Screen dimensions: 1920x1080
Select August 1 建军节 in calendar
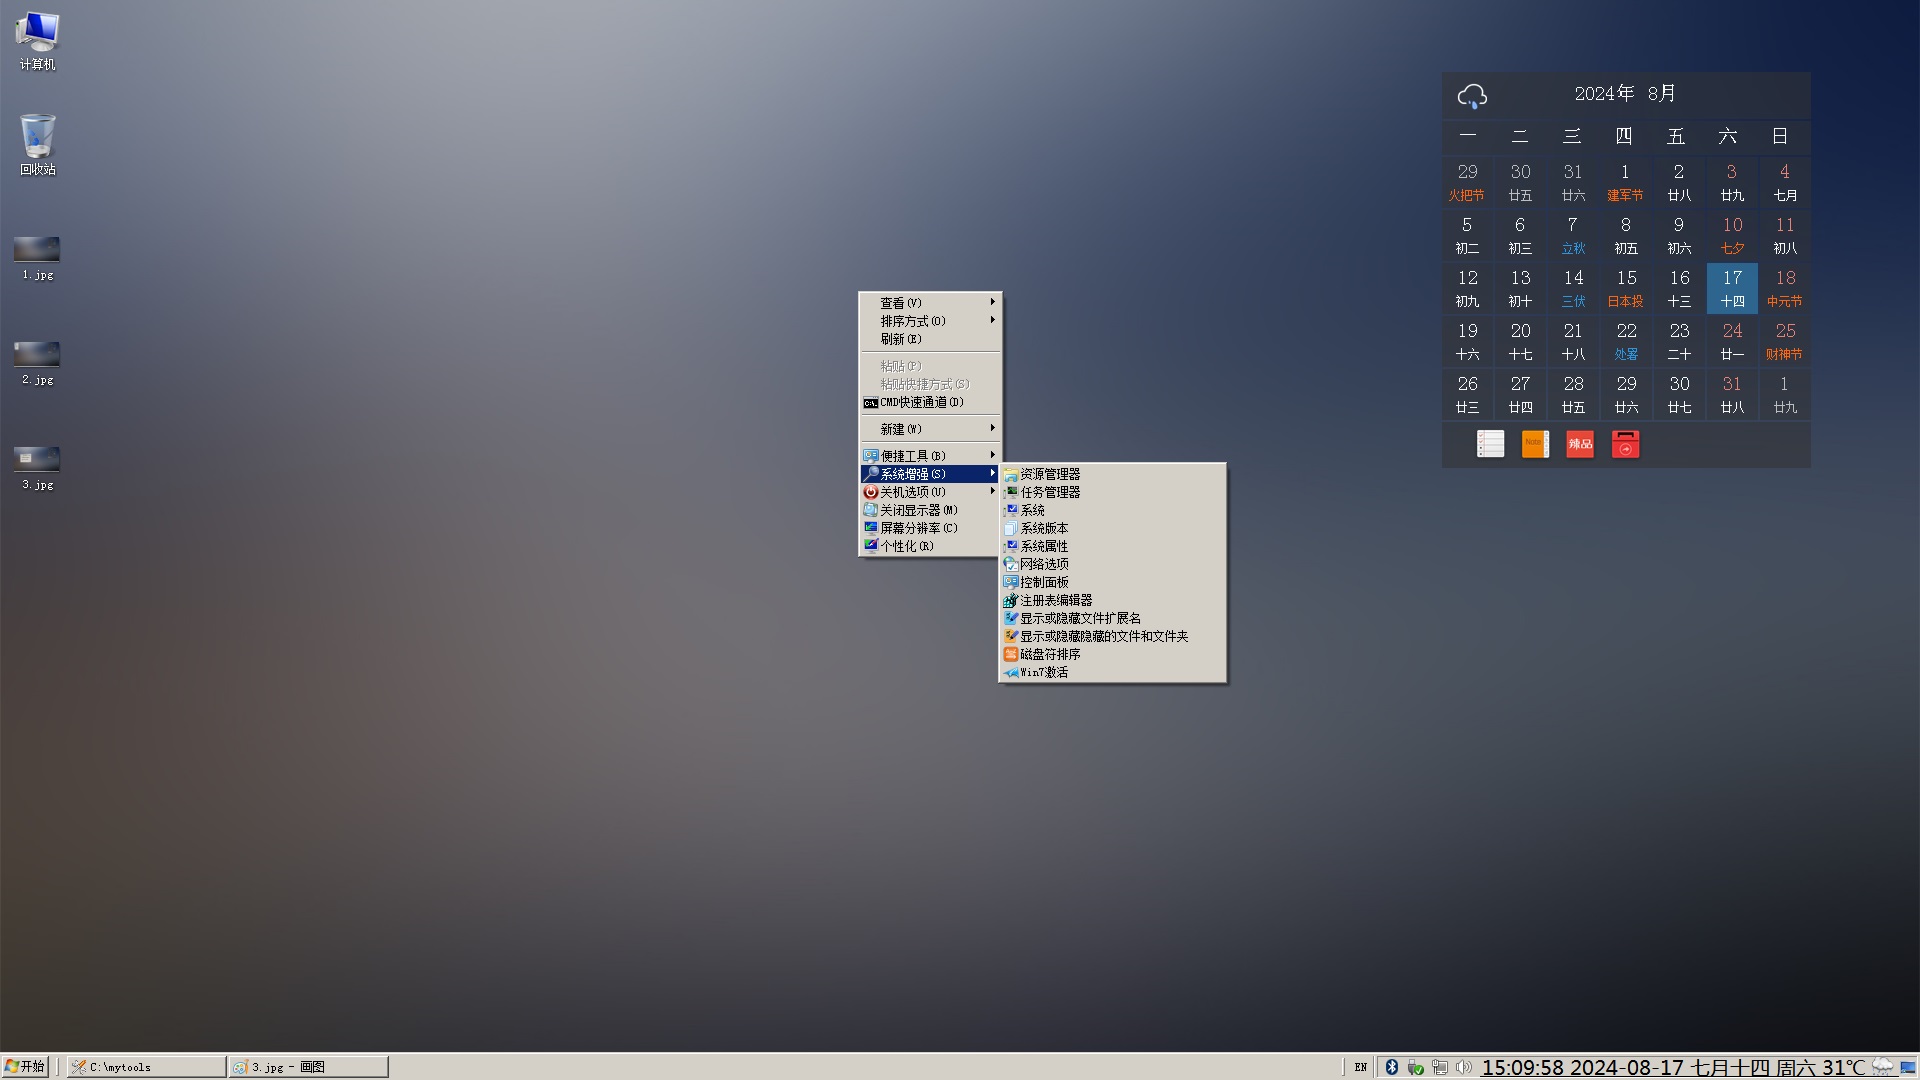(x=1625, y=182)
